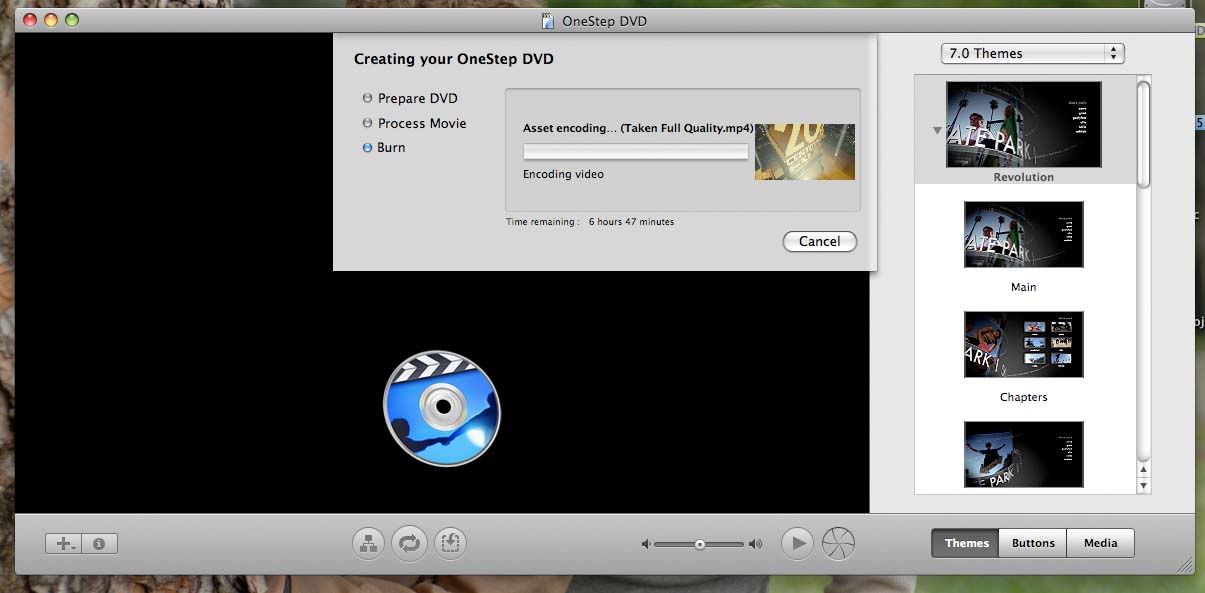Click the theme list scroll up arrow
The image size is (1205, 593).
(x=1144, y=470)
